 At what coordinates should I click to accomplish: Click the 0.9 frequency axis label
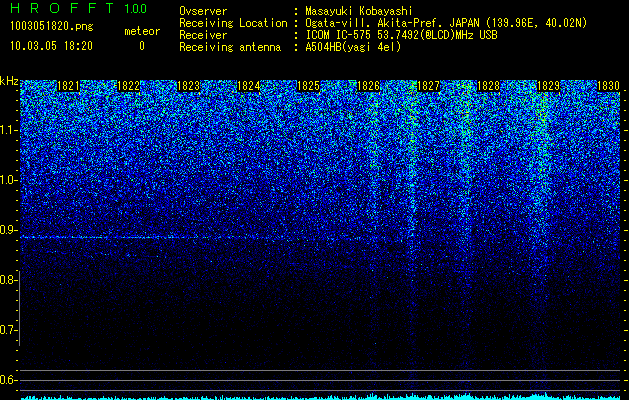point(8,230)
